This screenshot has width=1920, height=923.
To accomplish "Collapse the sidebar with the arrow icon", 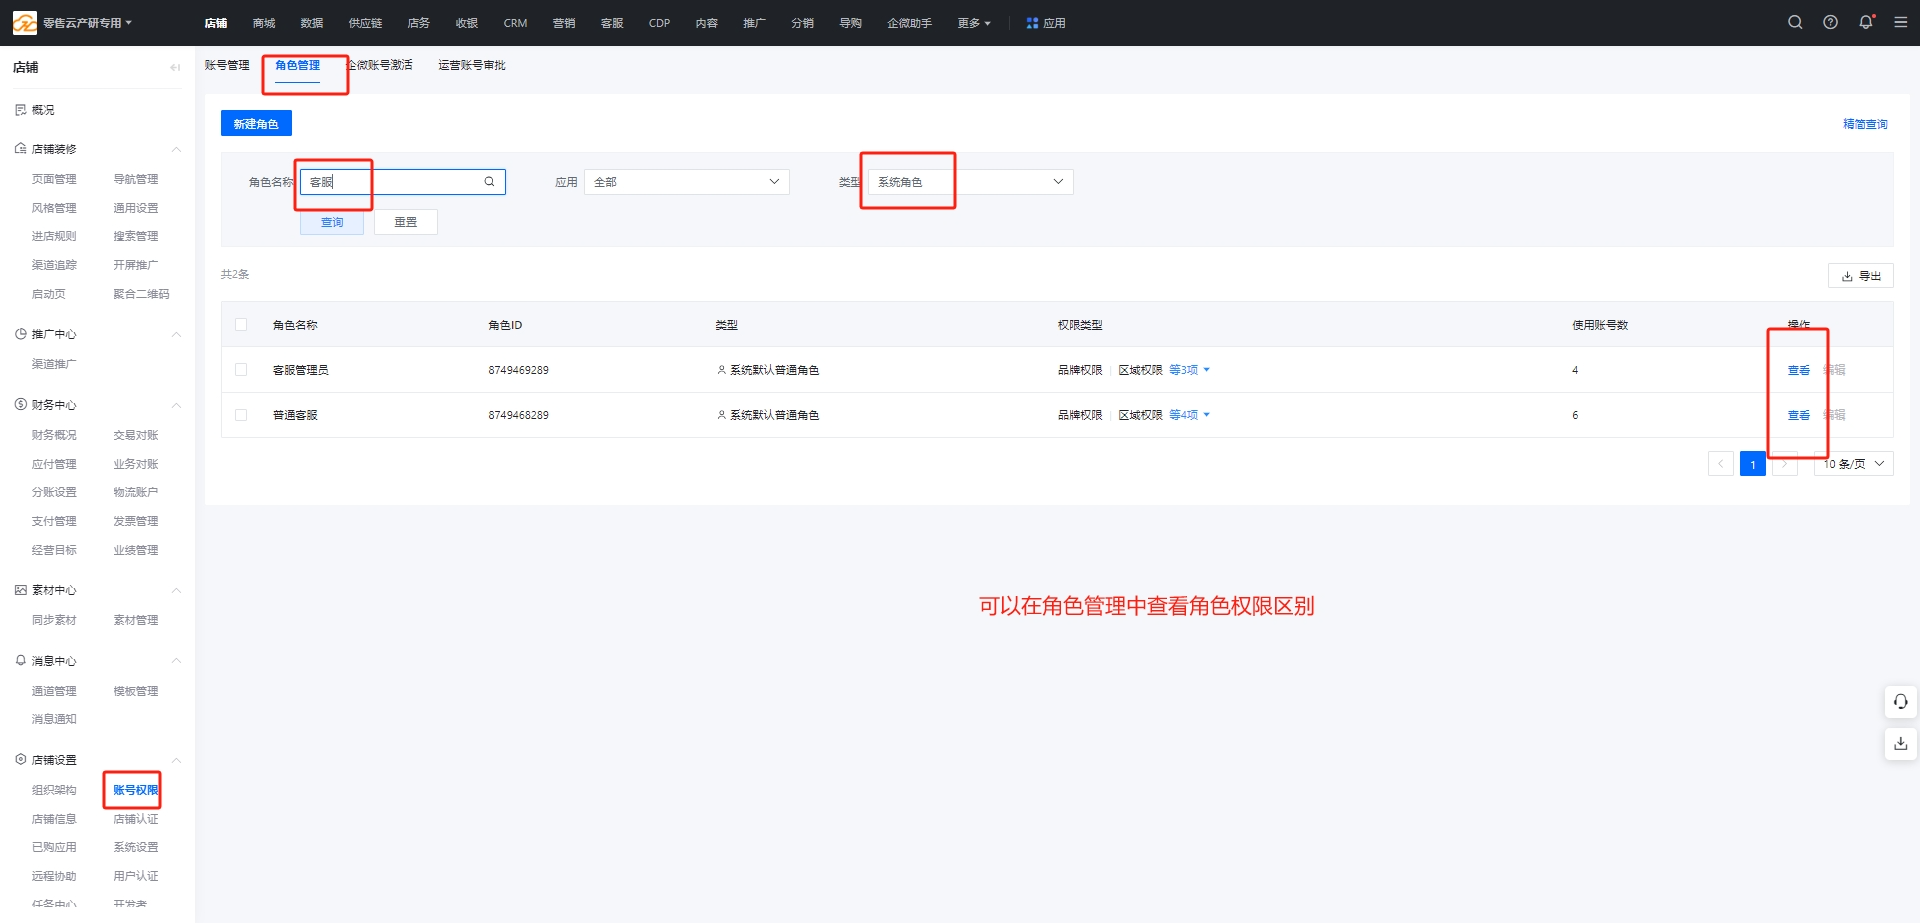I will (175, 67).
